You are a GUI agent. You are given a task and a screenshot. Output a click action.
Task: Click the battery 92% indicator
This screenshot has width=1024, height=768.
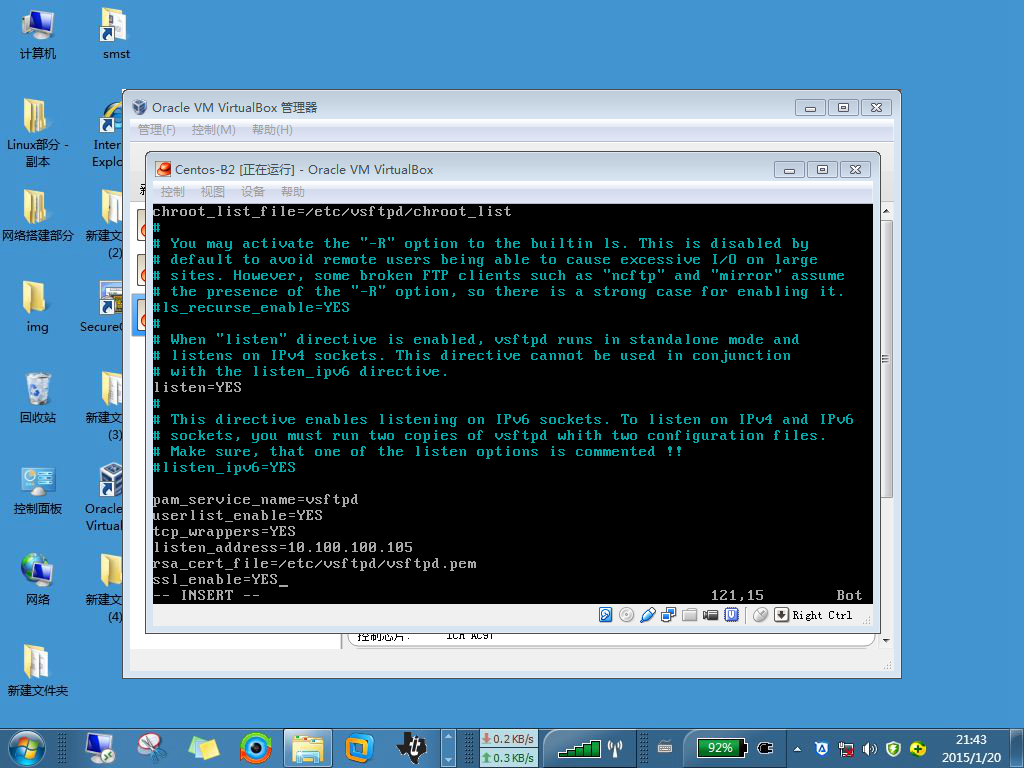click(721, 748)
